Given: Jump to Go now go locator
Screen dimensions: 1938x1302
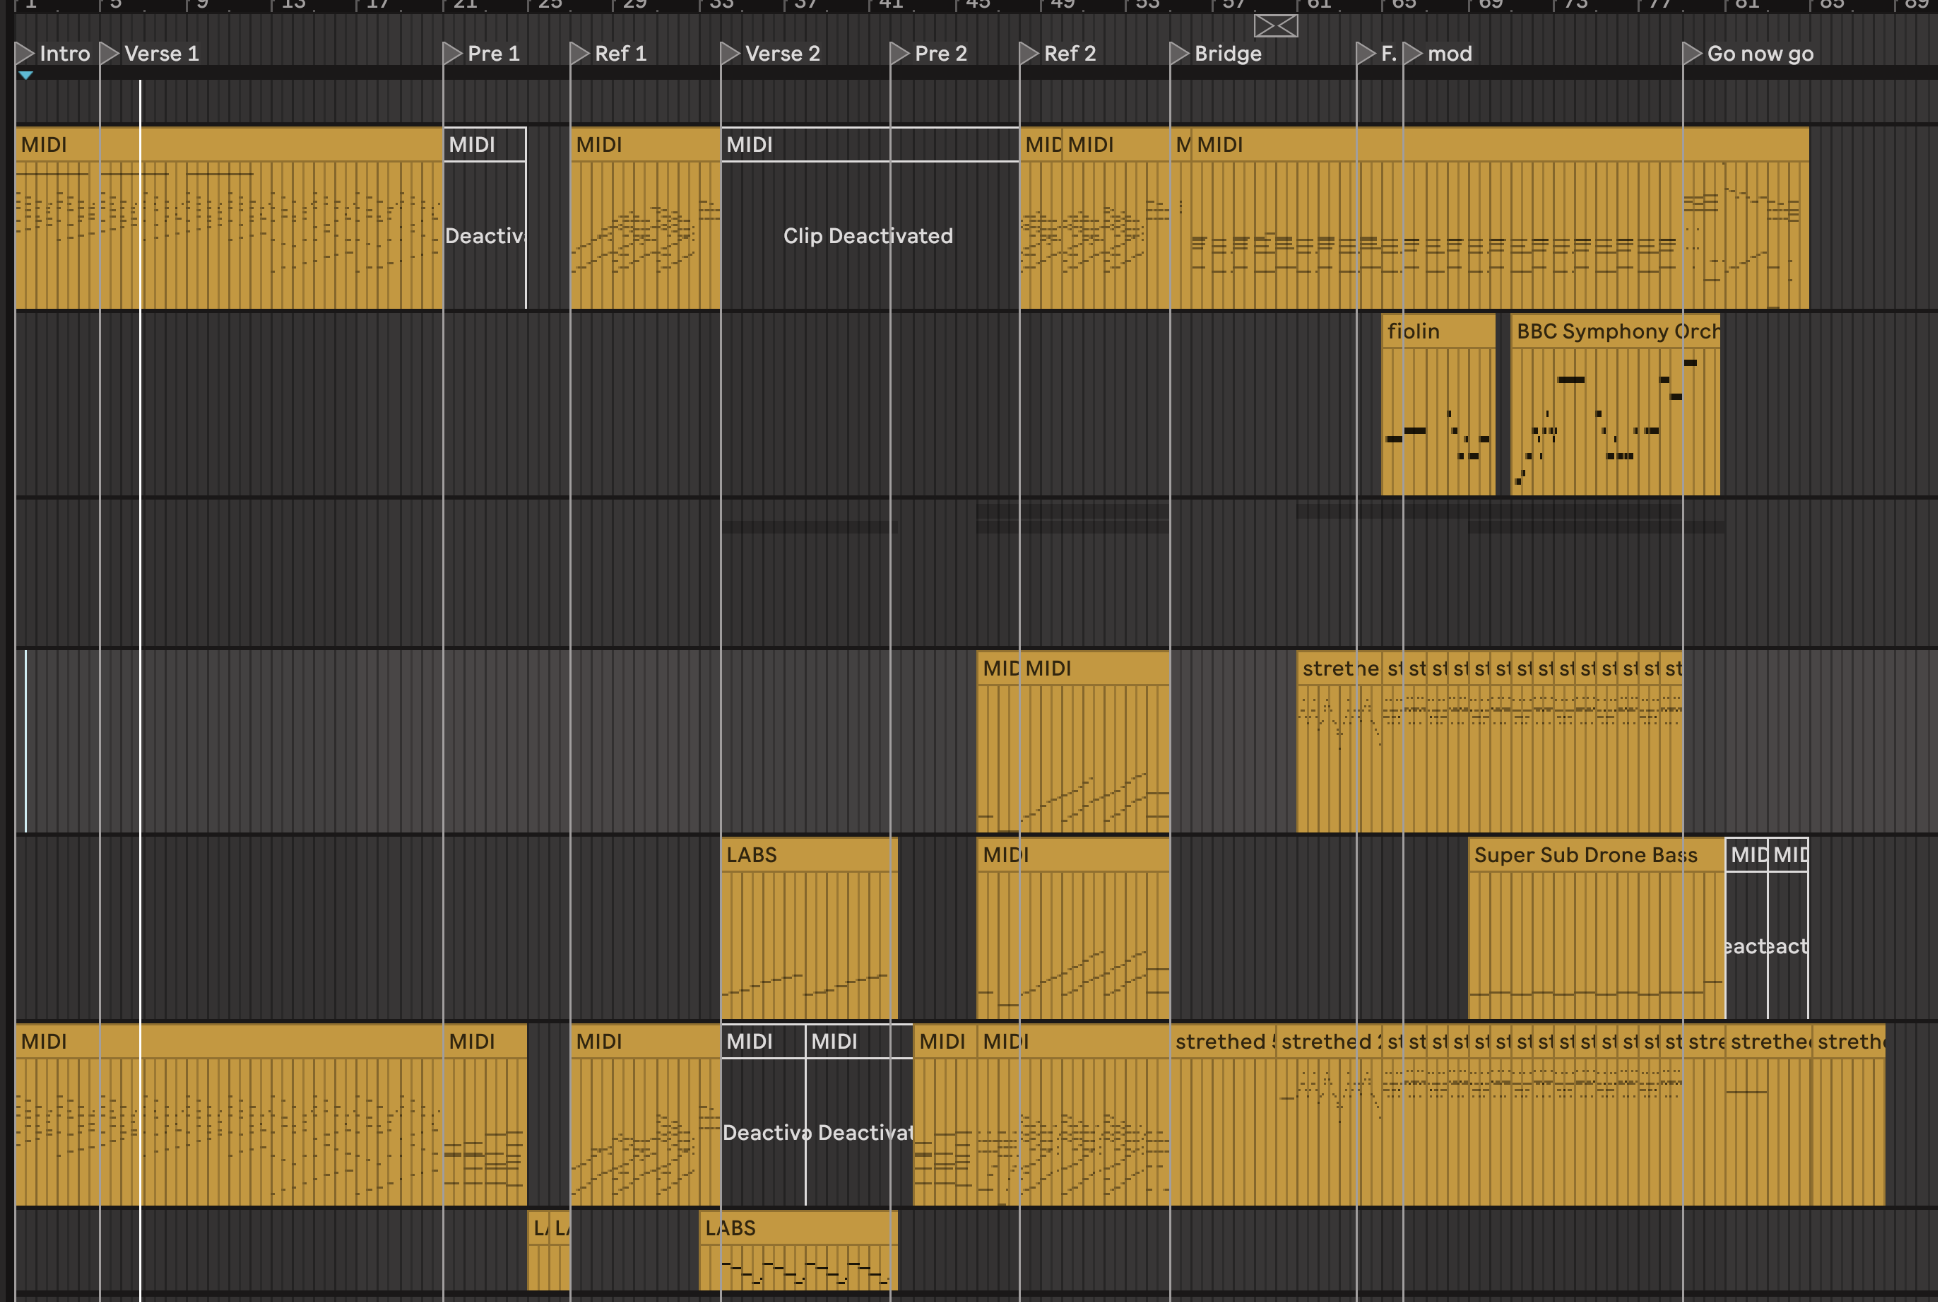Looking at the screenshot, I should [x=1692, y=53].
